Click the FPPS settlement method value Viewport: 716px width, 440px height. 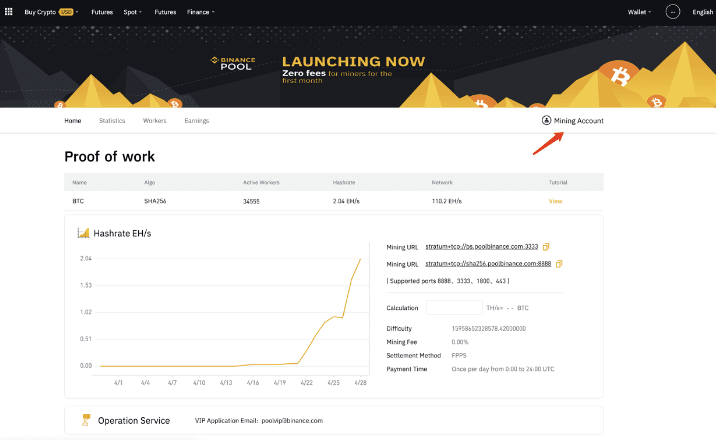point(459,356)
